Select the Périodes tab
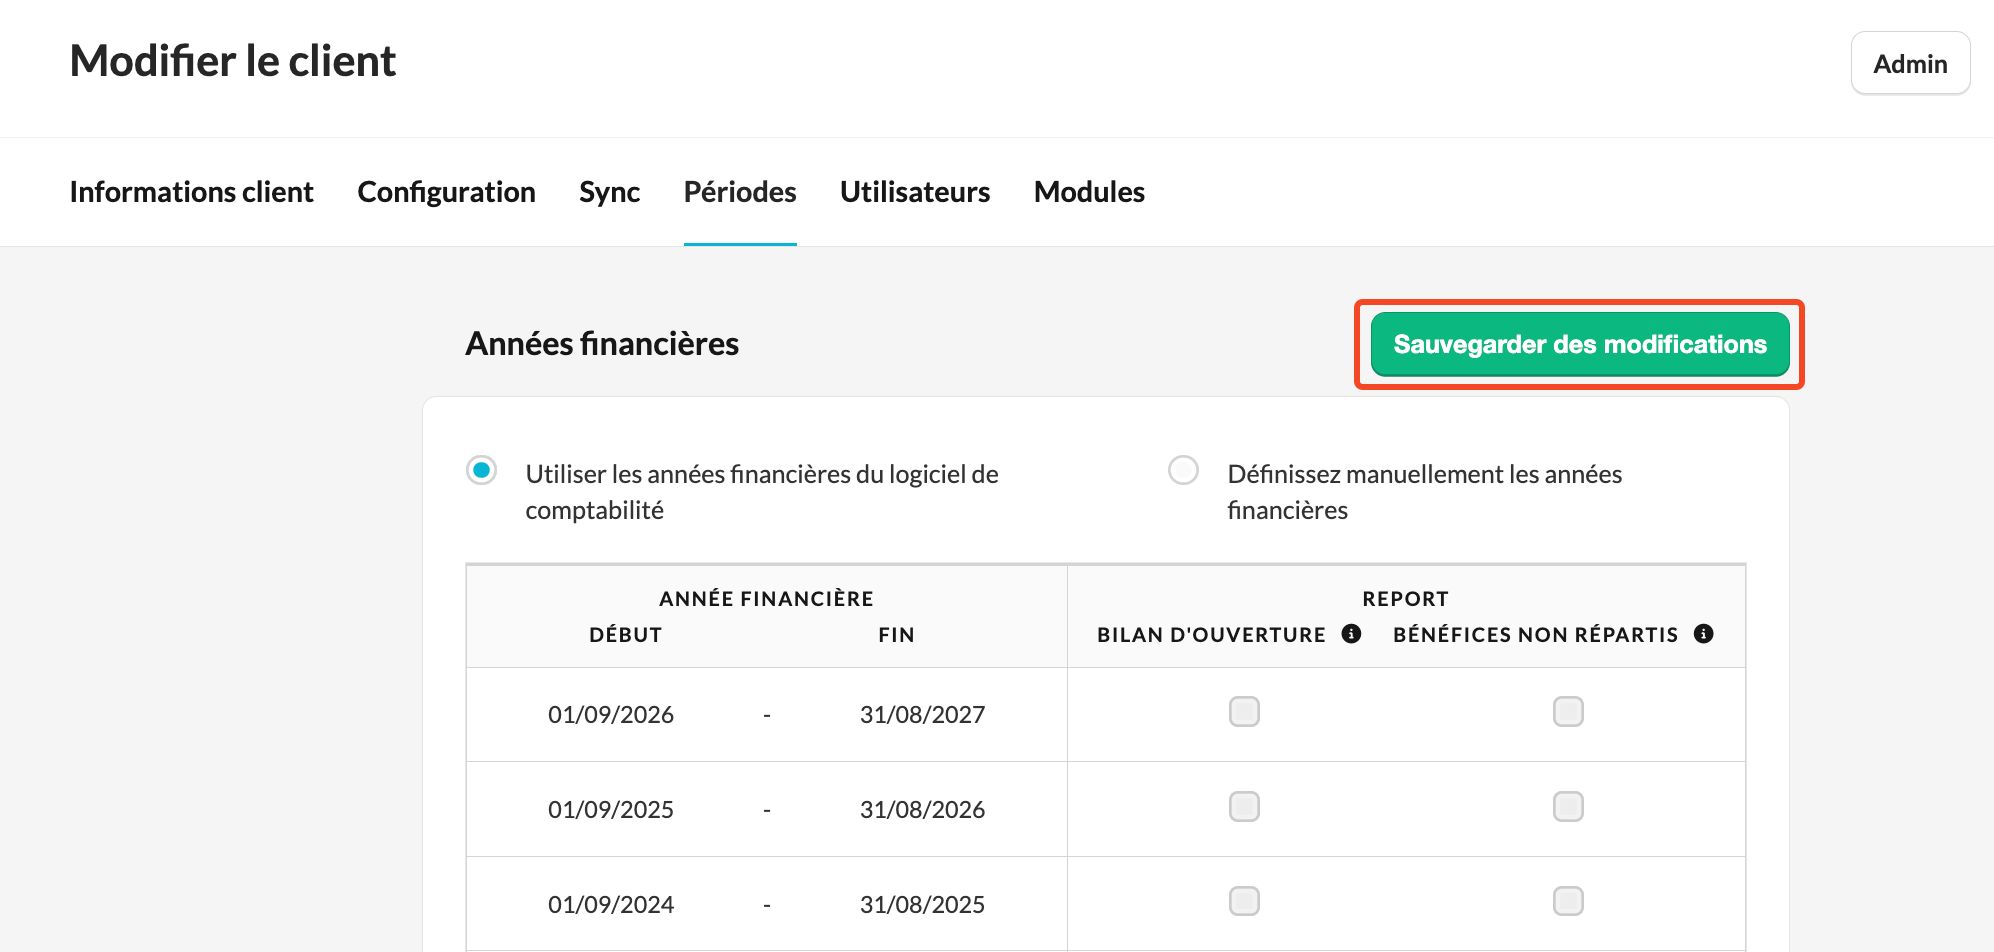This screenshot has width=1994, height=952. tap(740, 192)
